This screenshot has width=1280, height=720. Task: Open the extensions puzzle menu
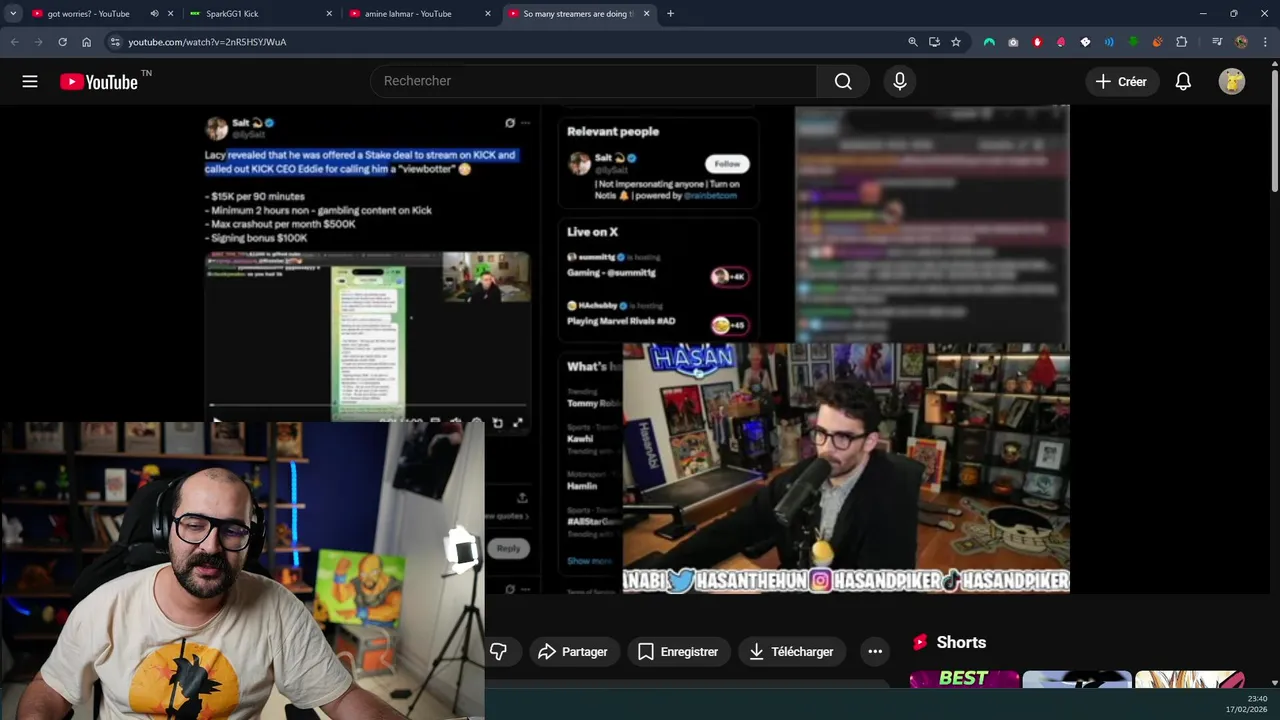(x=1181, y=42)
